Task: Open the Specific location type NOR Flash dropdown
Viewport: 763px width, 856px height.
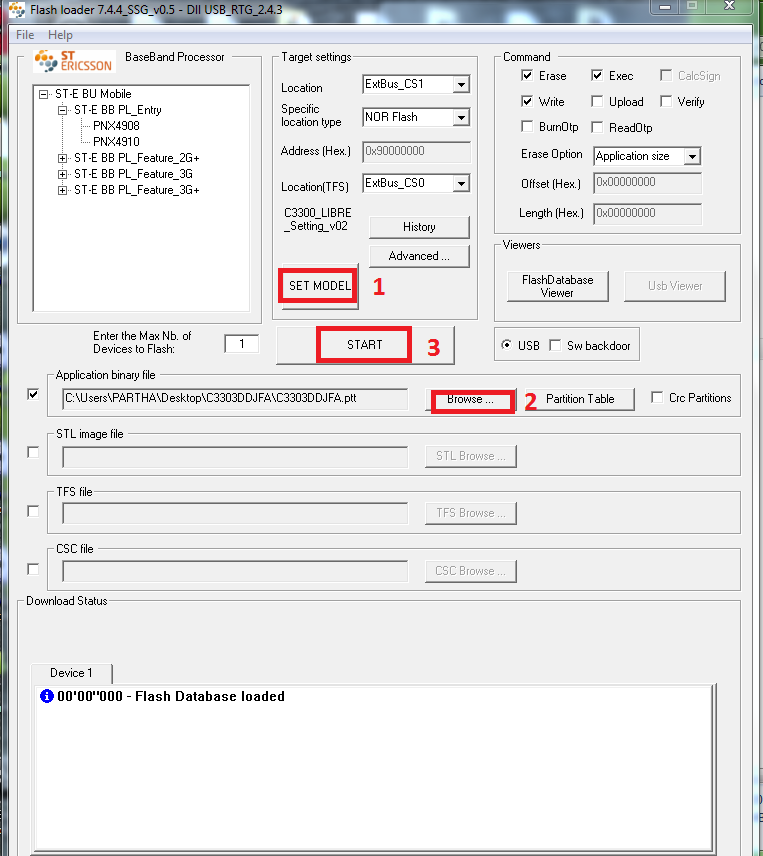Action: [x=461, y=117]
